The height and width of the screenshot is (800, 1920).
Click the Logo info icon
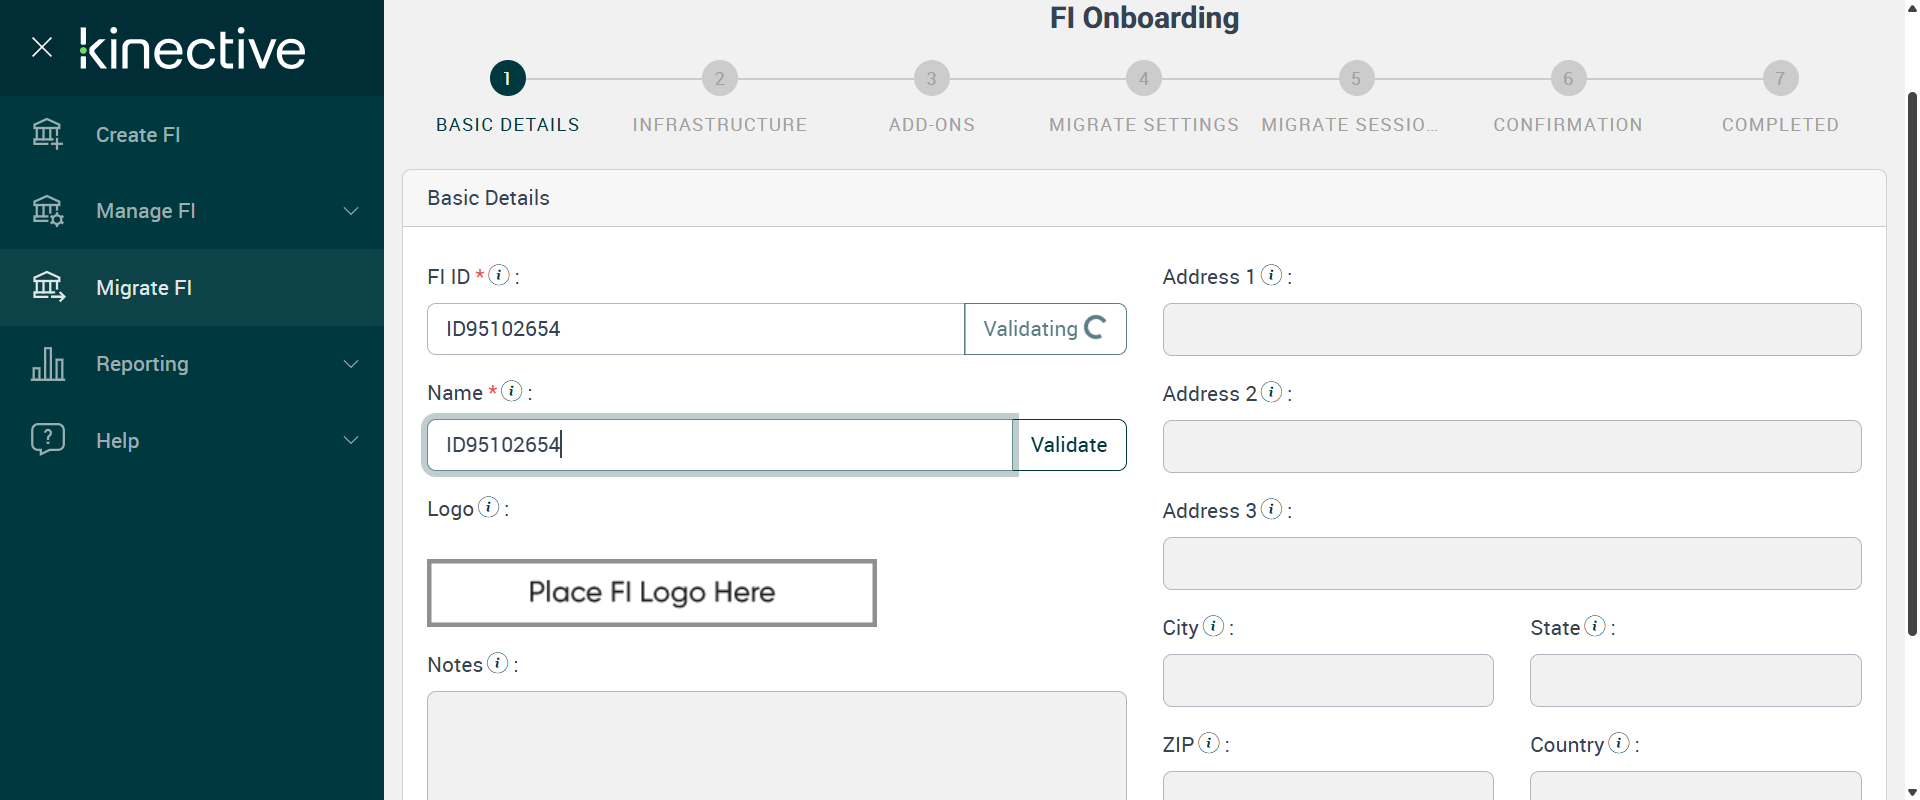point(489,507)
